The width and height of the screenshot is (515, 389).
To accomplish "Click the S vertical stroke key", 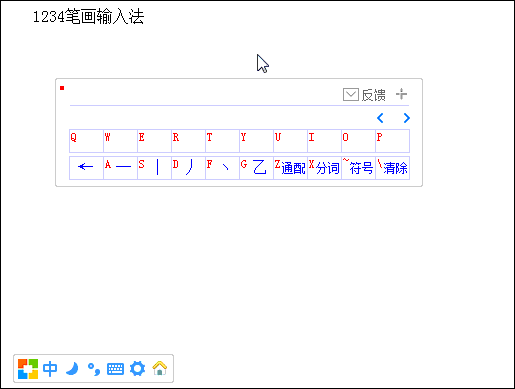I will click(x=154, y=168).
